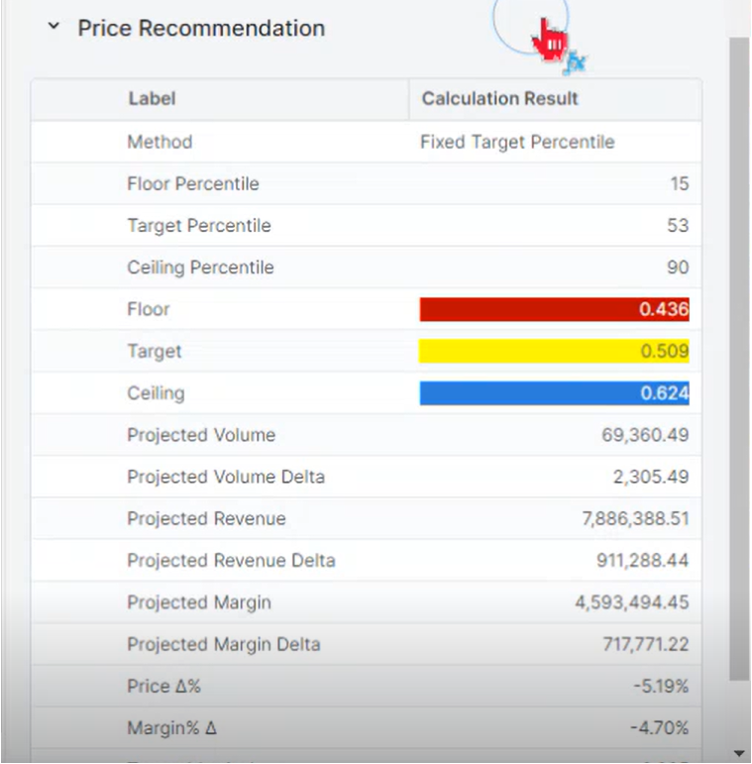Click the Ceiling Percentile row label
This screenshot has width=752, height=764.
200,268
